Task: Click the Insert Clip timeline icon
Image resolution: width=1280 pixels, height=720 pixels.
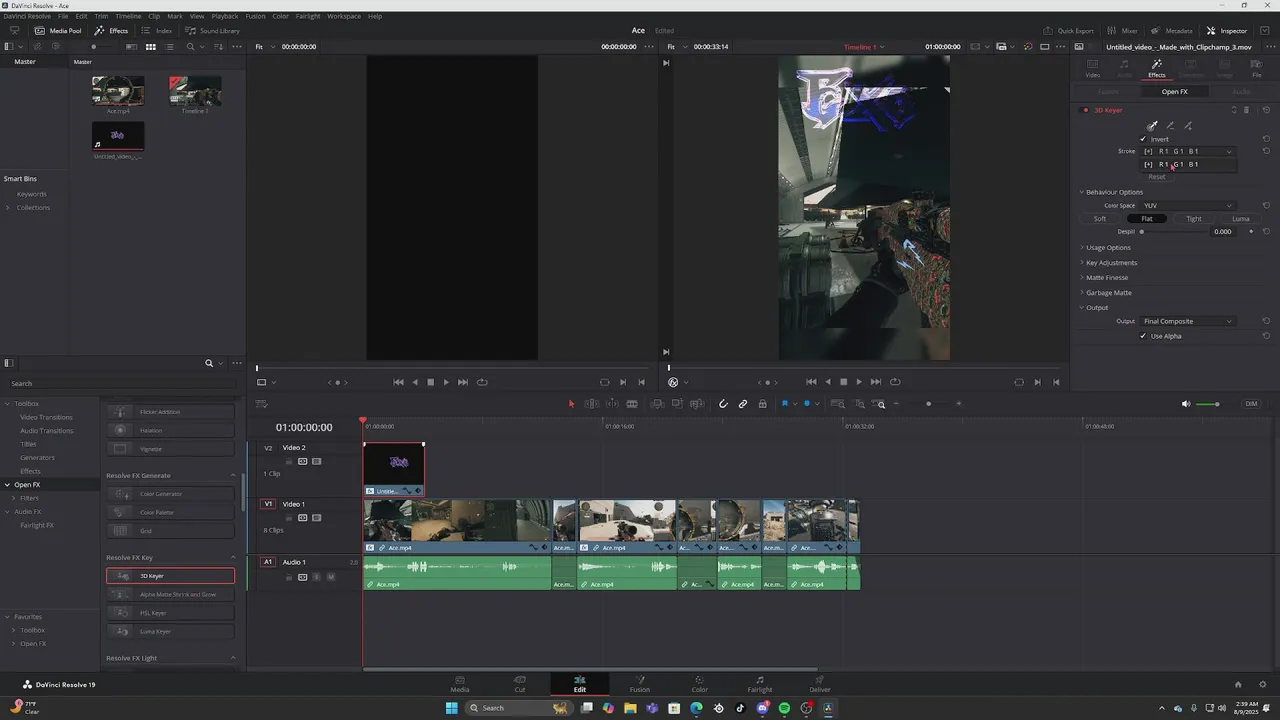Action: tap(657, 404)
